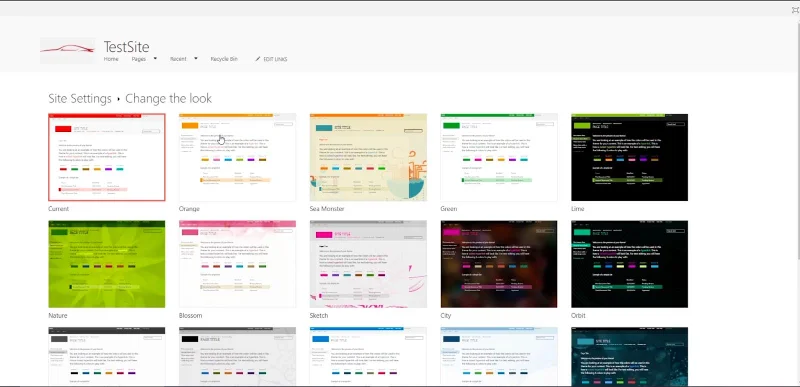Click the 'Change the look' heading text

[x=168, y=98]
